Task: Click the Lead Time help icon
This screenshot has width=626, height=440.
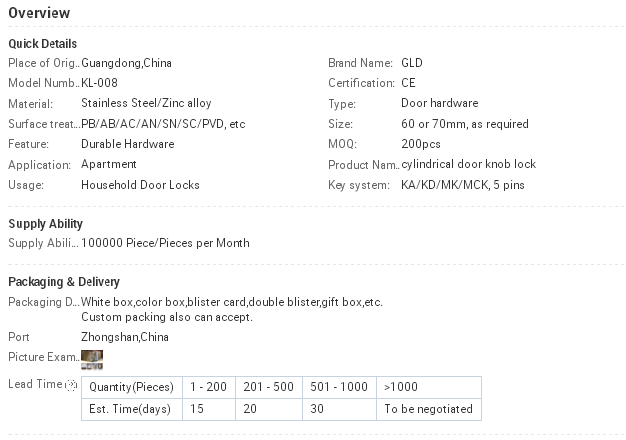Action: pos(71,385)
